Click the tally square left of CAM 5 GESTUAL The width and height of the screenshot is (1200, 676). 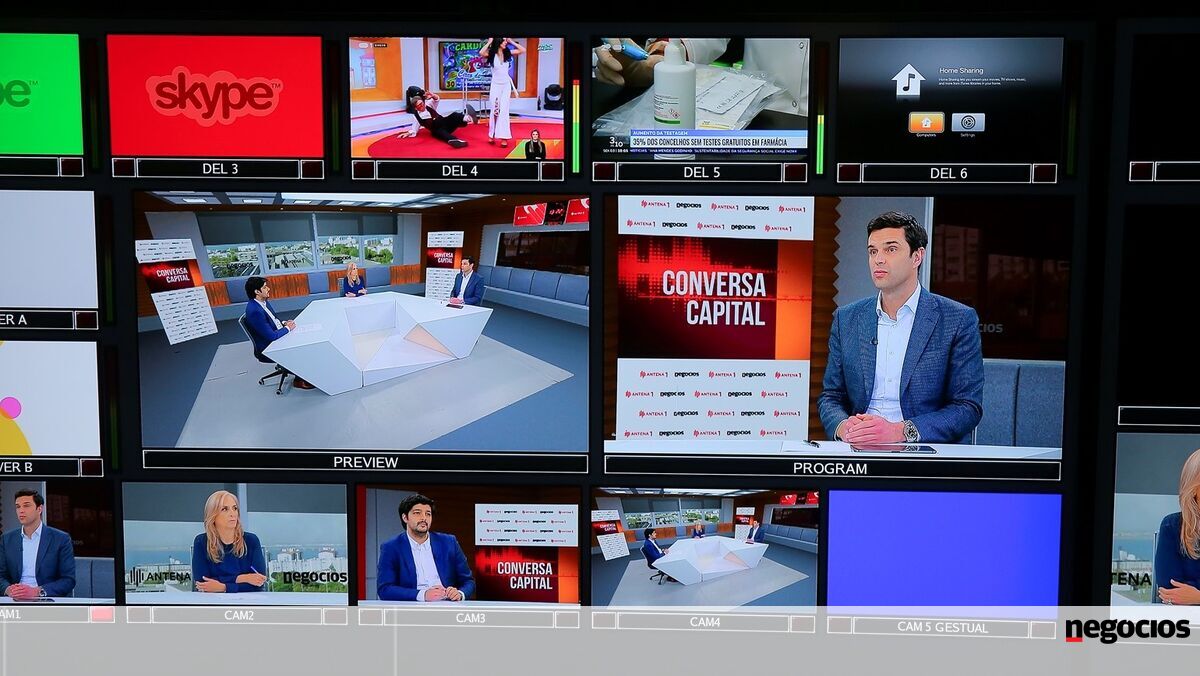(x=840, y=626)
